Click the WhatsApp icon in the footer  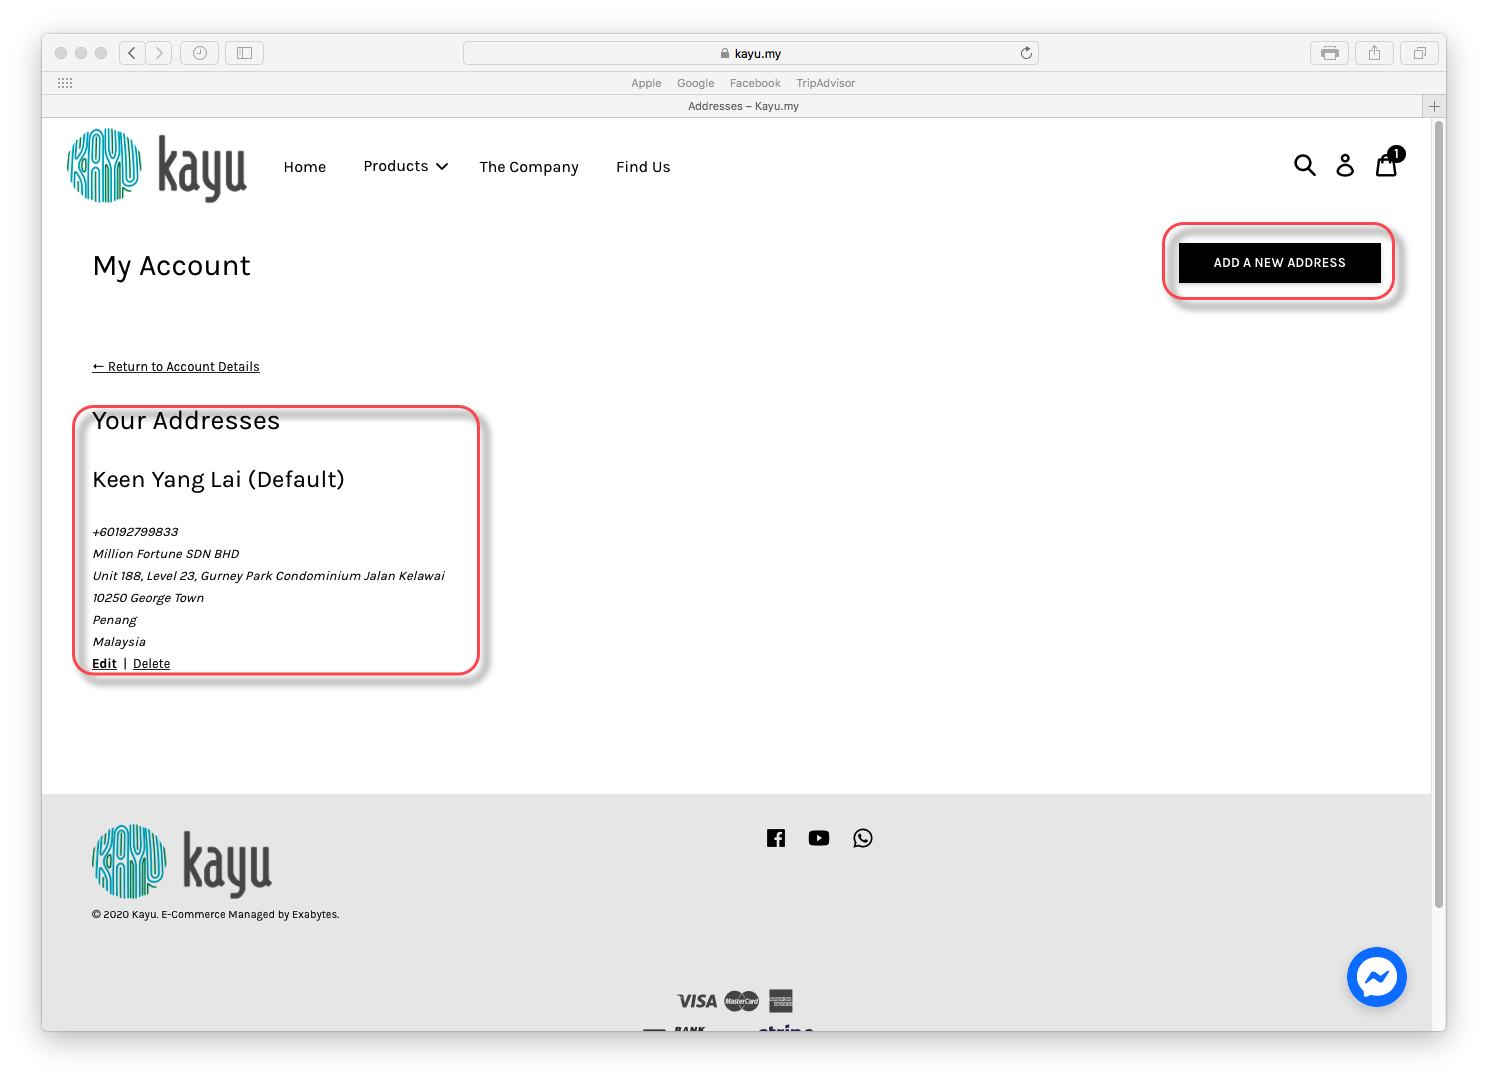click(x=863, y=838)
